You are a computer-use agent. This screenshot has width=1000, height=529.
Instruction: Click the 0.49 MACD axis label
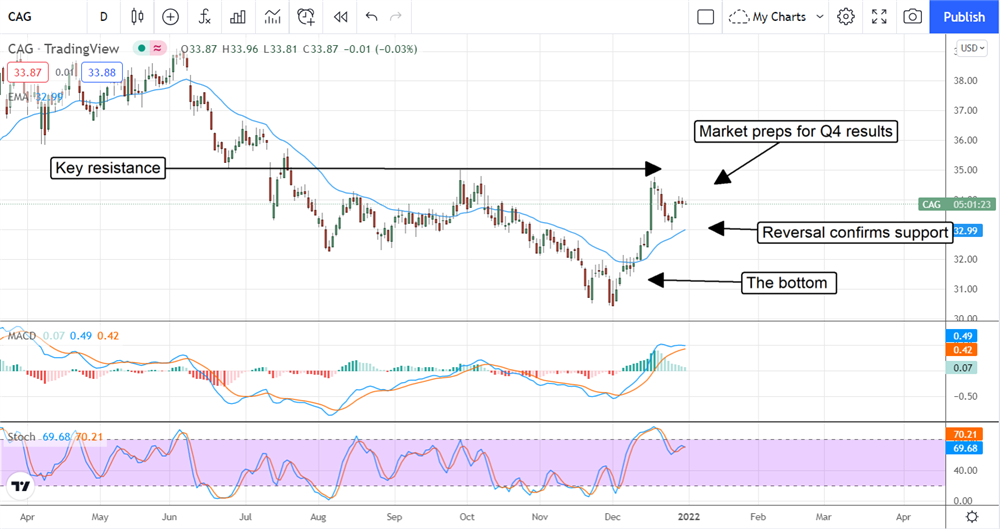pos(962,336)
